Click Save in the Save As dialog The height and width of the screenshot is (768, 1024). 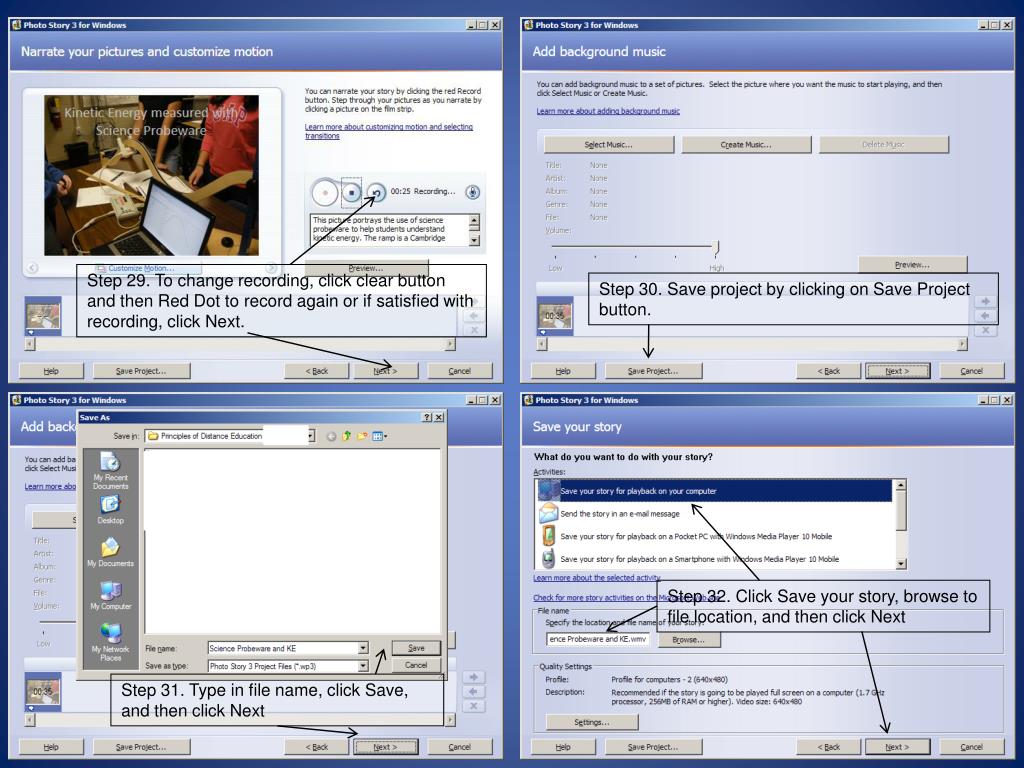416,648
